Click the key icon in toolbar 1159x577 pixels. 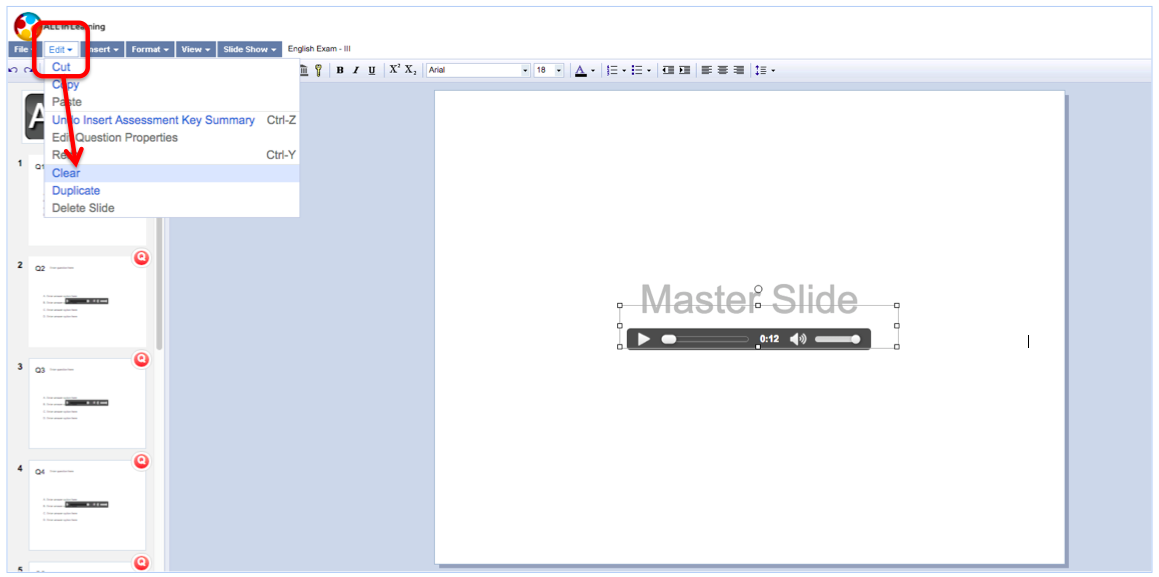(319, 70)
